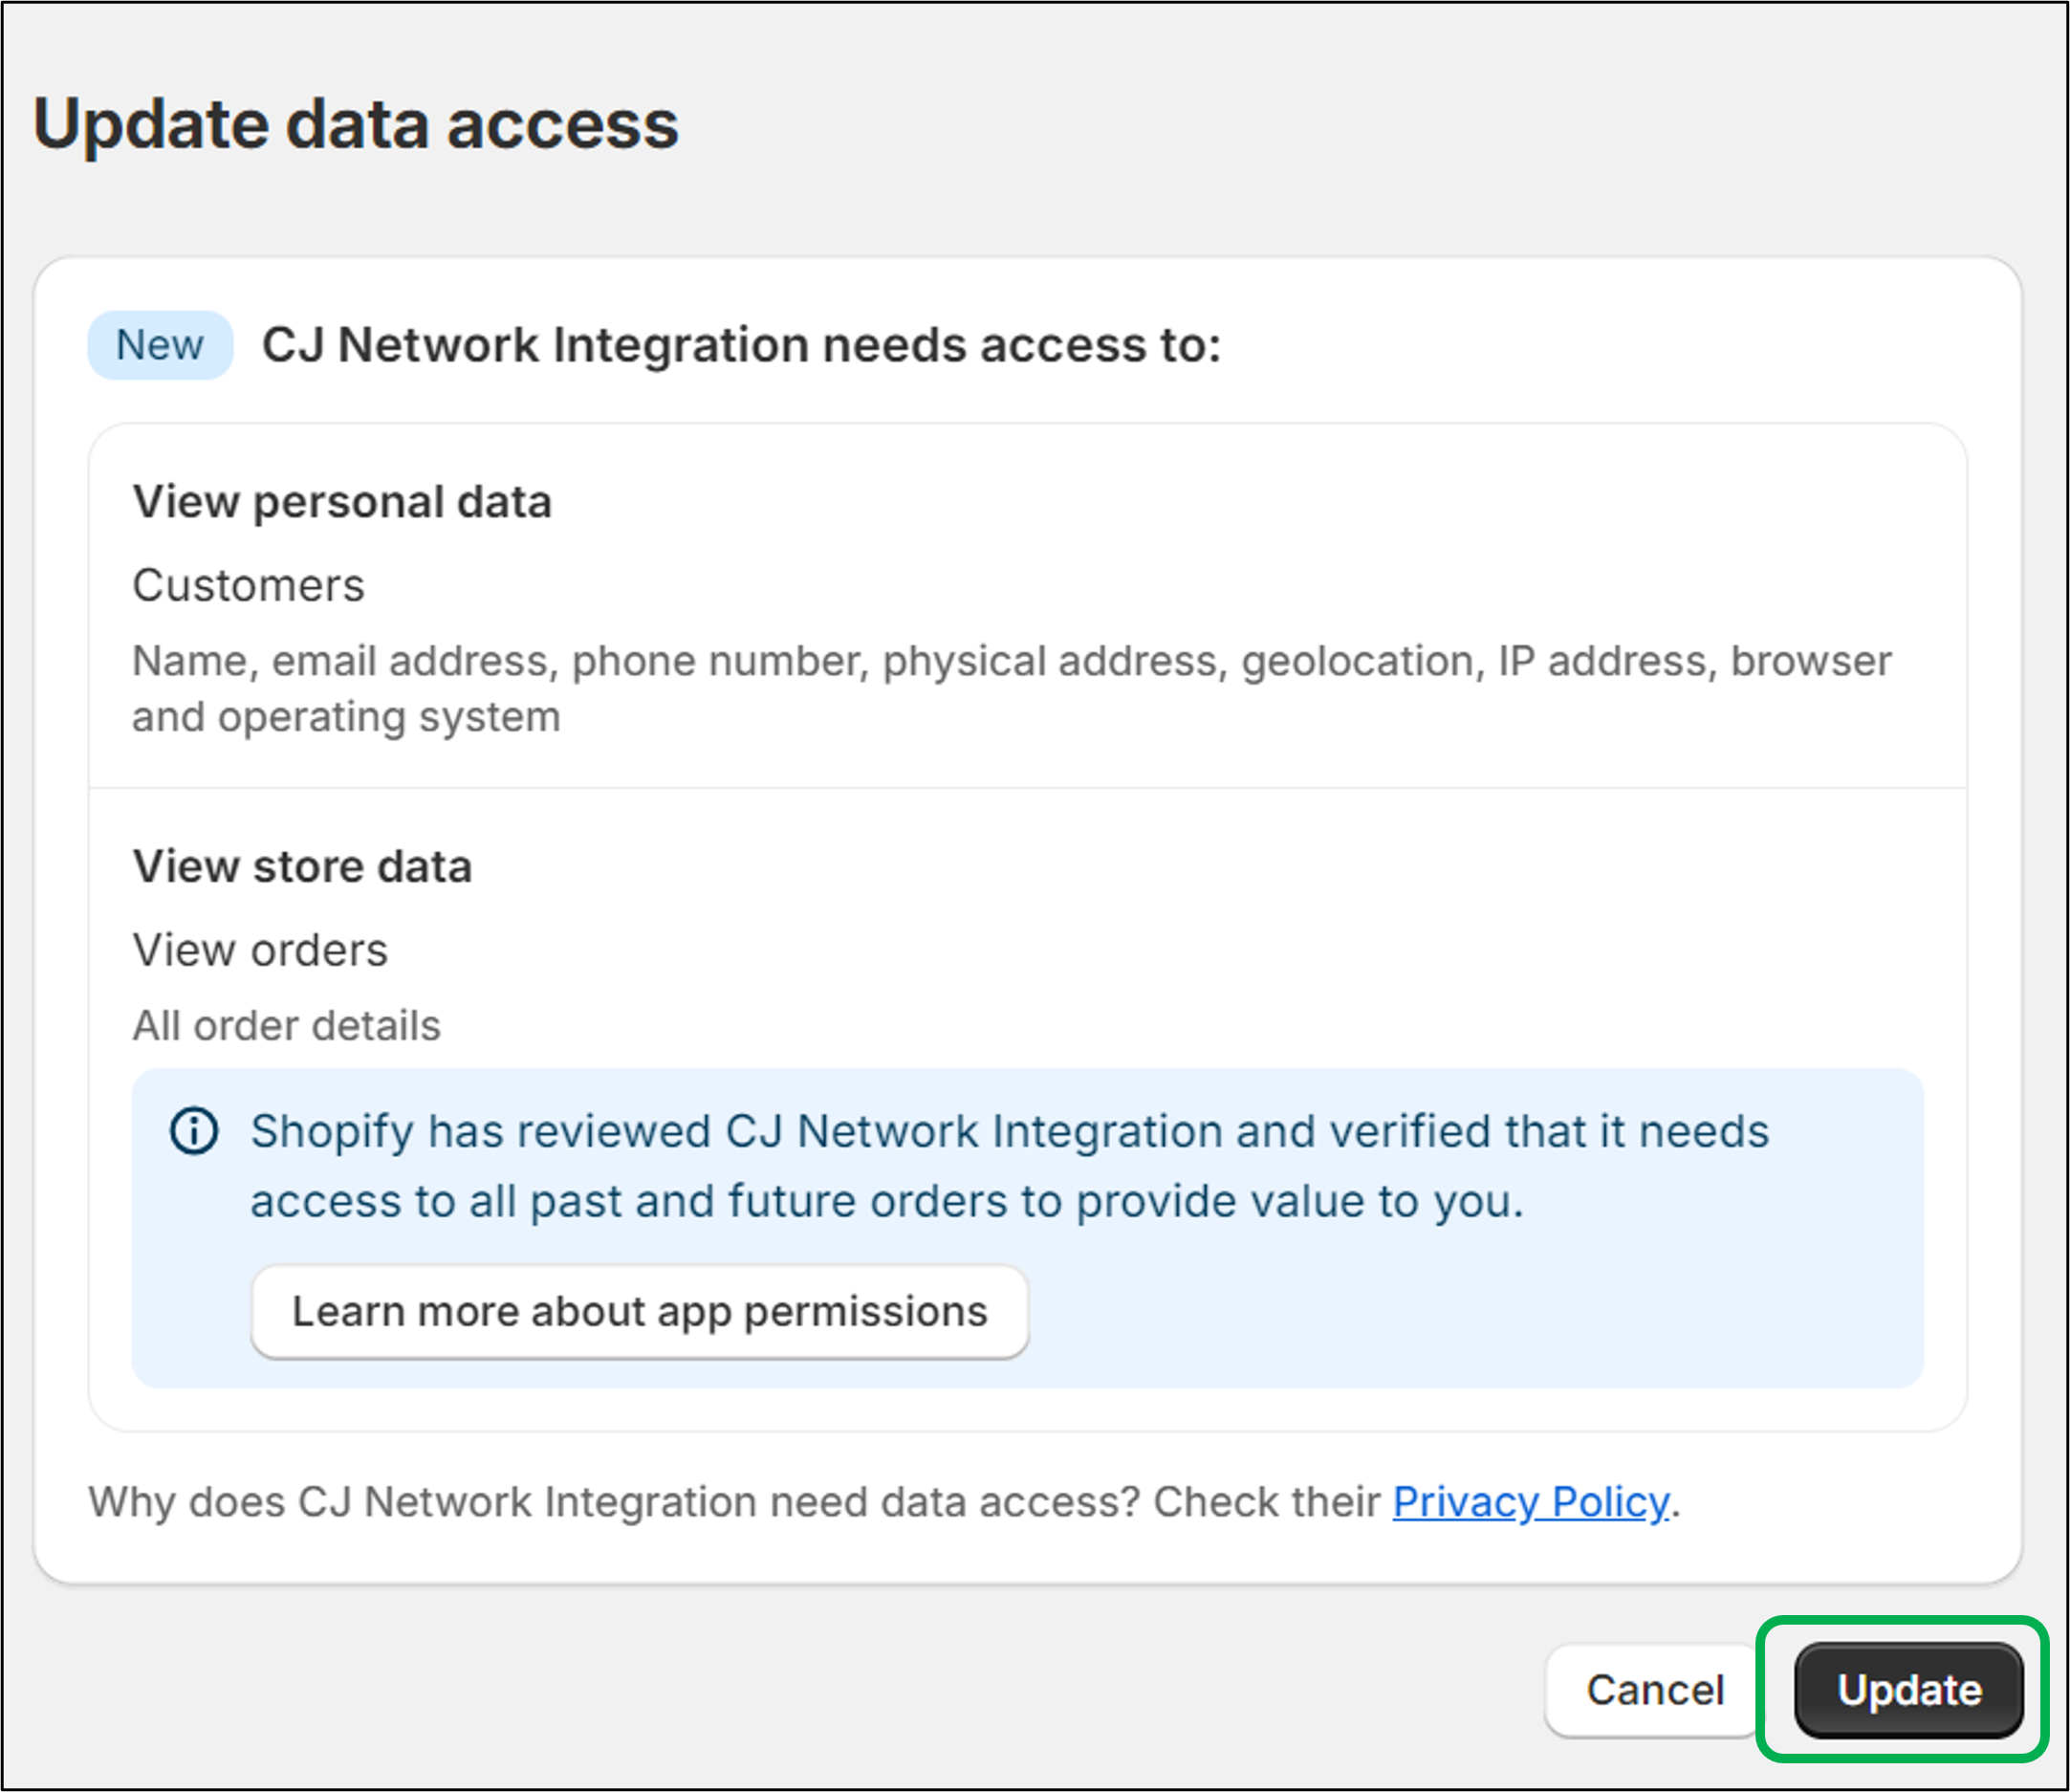
Task: Dismiss the dialog via the Cancel button
Action: click(x=1652, y=1690)
